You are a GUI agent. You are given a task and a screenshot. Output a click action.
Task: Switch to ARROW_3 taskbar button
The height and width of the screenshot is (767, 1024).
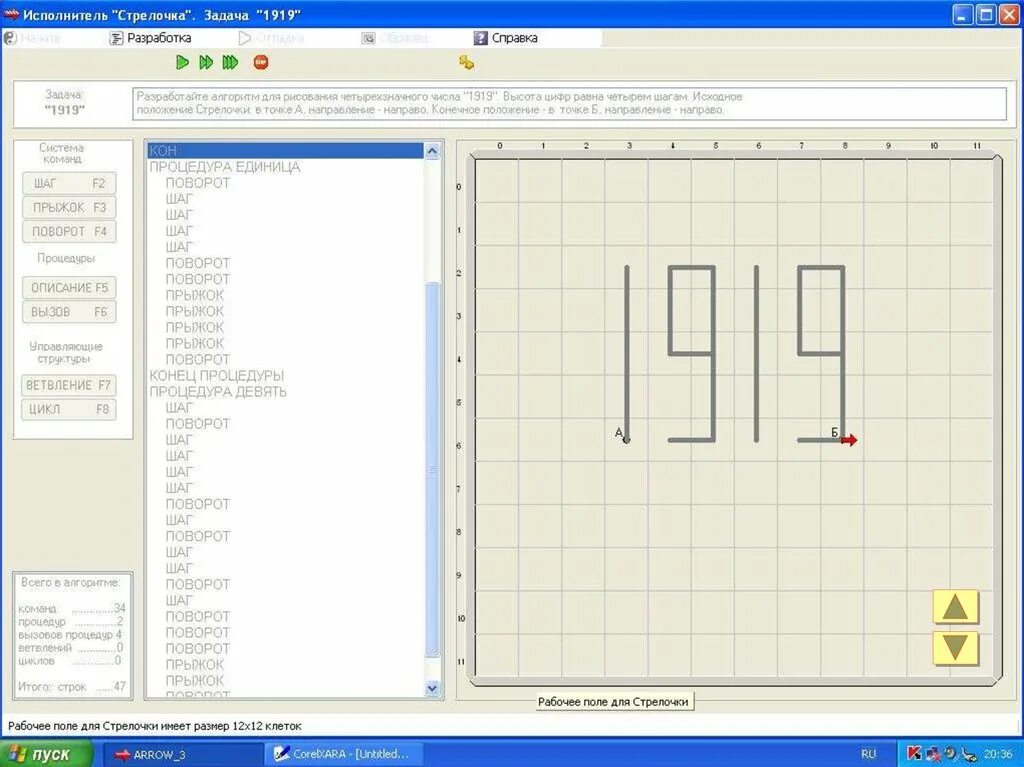click(x=182, y=754)
